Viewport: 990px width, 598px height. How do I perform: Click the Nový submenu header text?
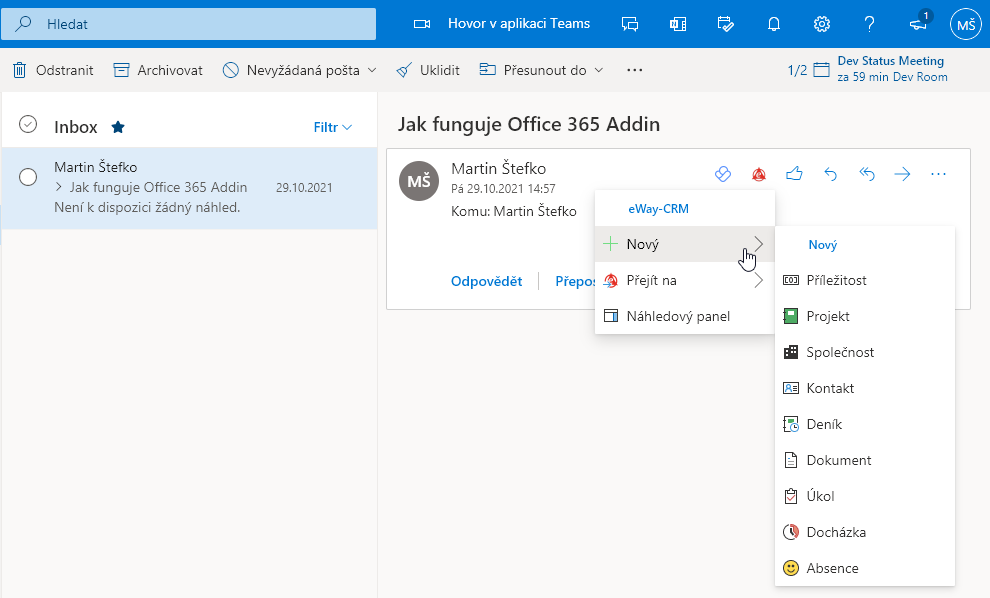click(x=823, y=245)
